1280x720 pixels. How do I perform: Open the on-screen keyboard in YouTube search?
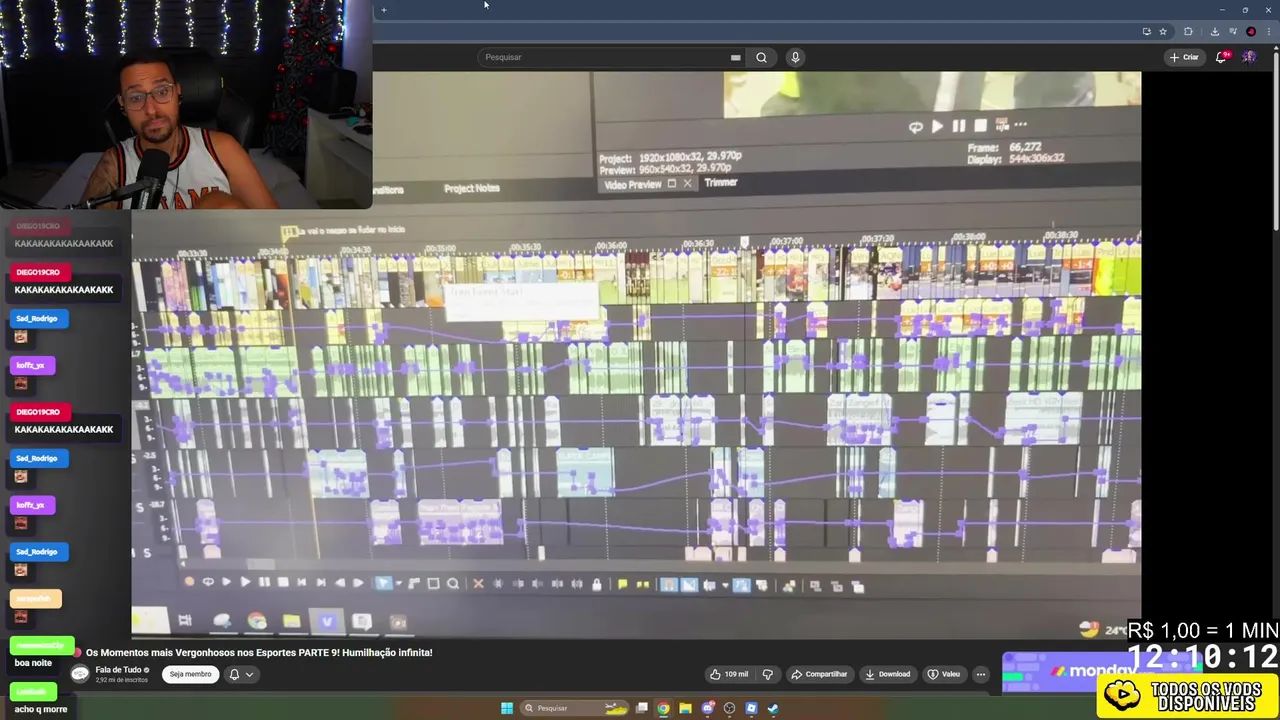736,57
